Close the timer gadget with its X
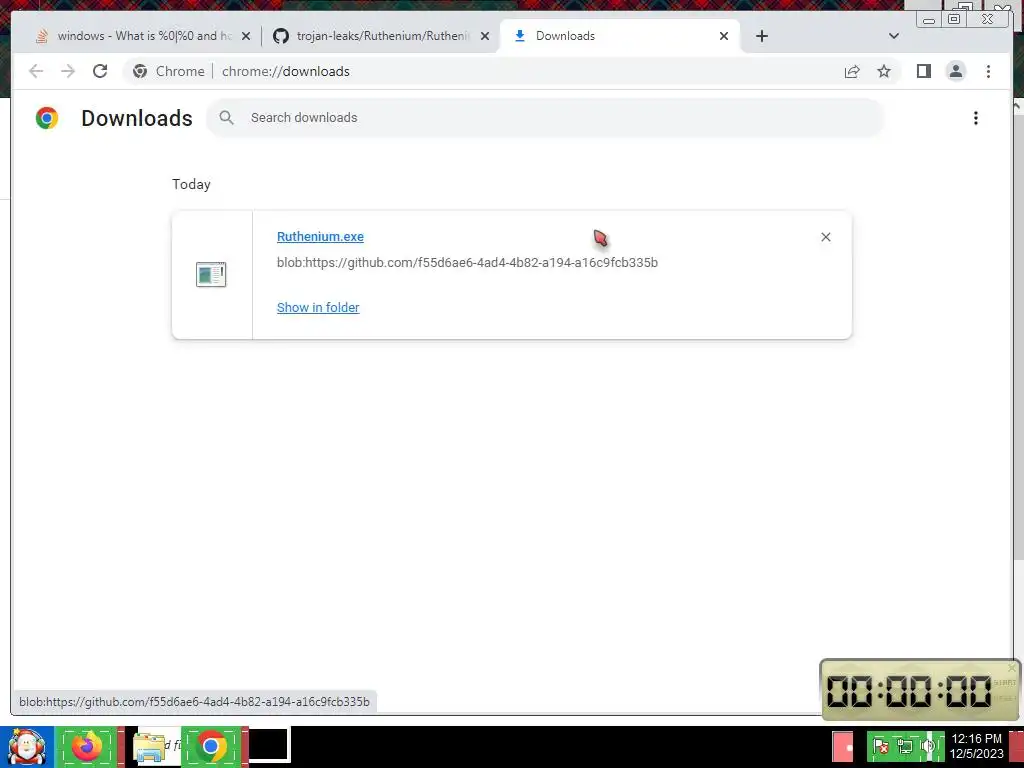Image resolution: width=1024 pixels, height=768 pixels. point(1012,667)
